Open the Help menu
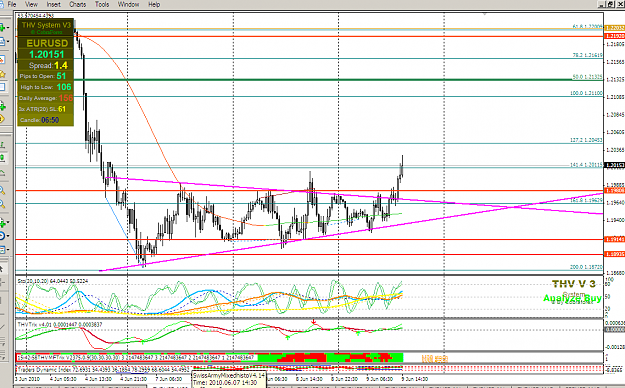This screenshot has height=388, width=625. coord(154,4)
